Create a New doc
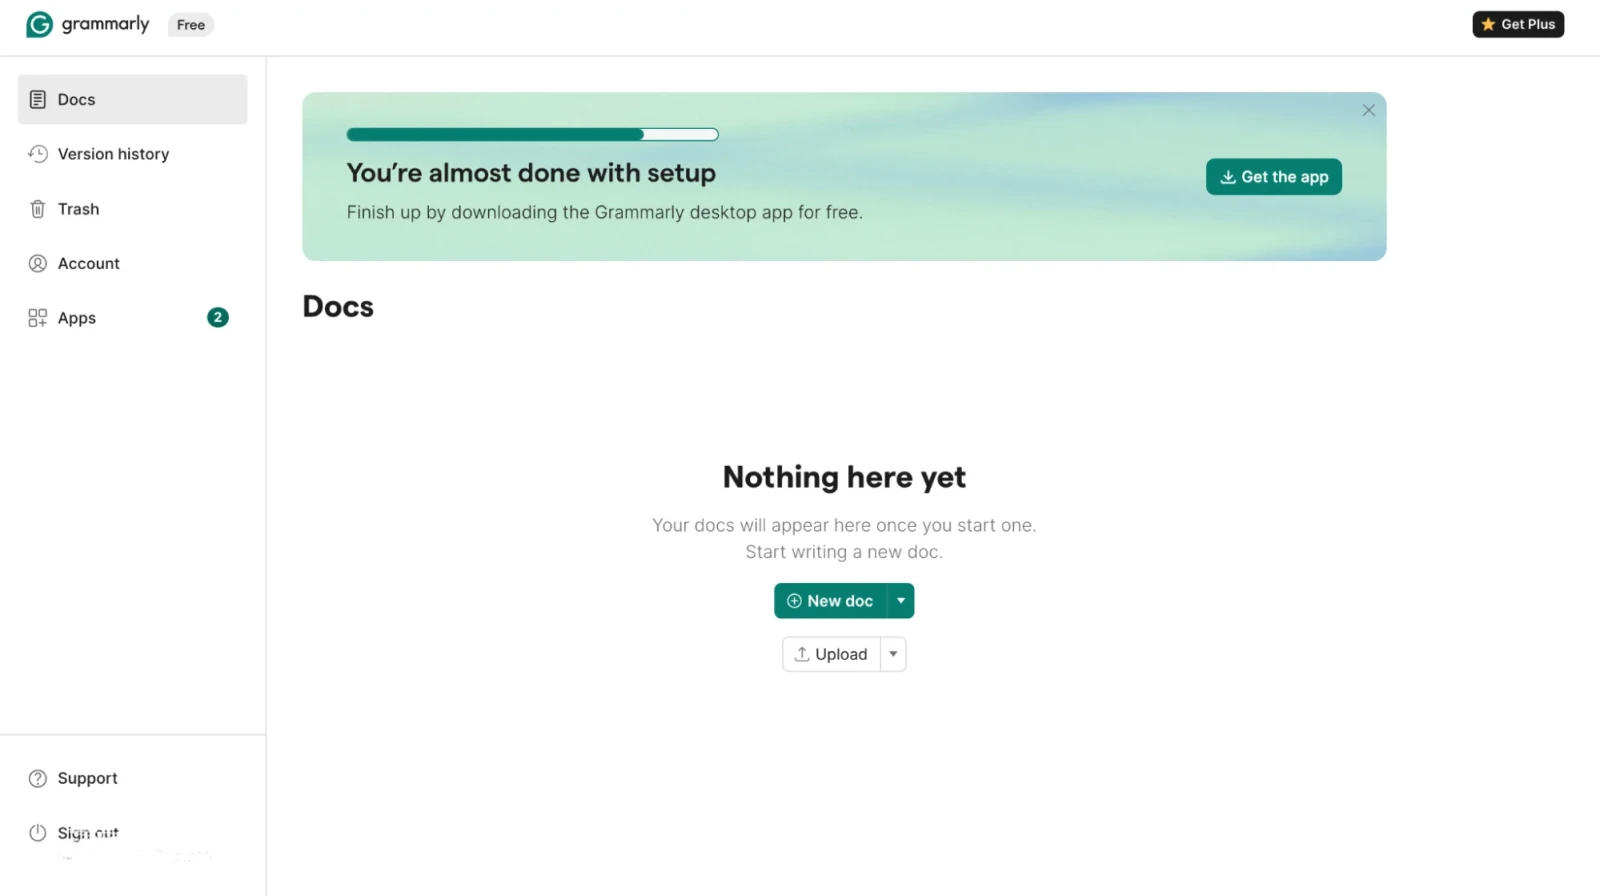 830,601
